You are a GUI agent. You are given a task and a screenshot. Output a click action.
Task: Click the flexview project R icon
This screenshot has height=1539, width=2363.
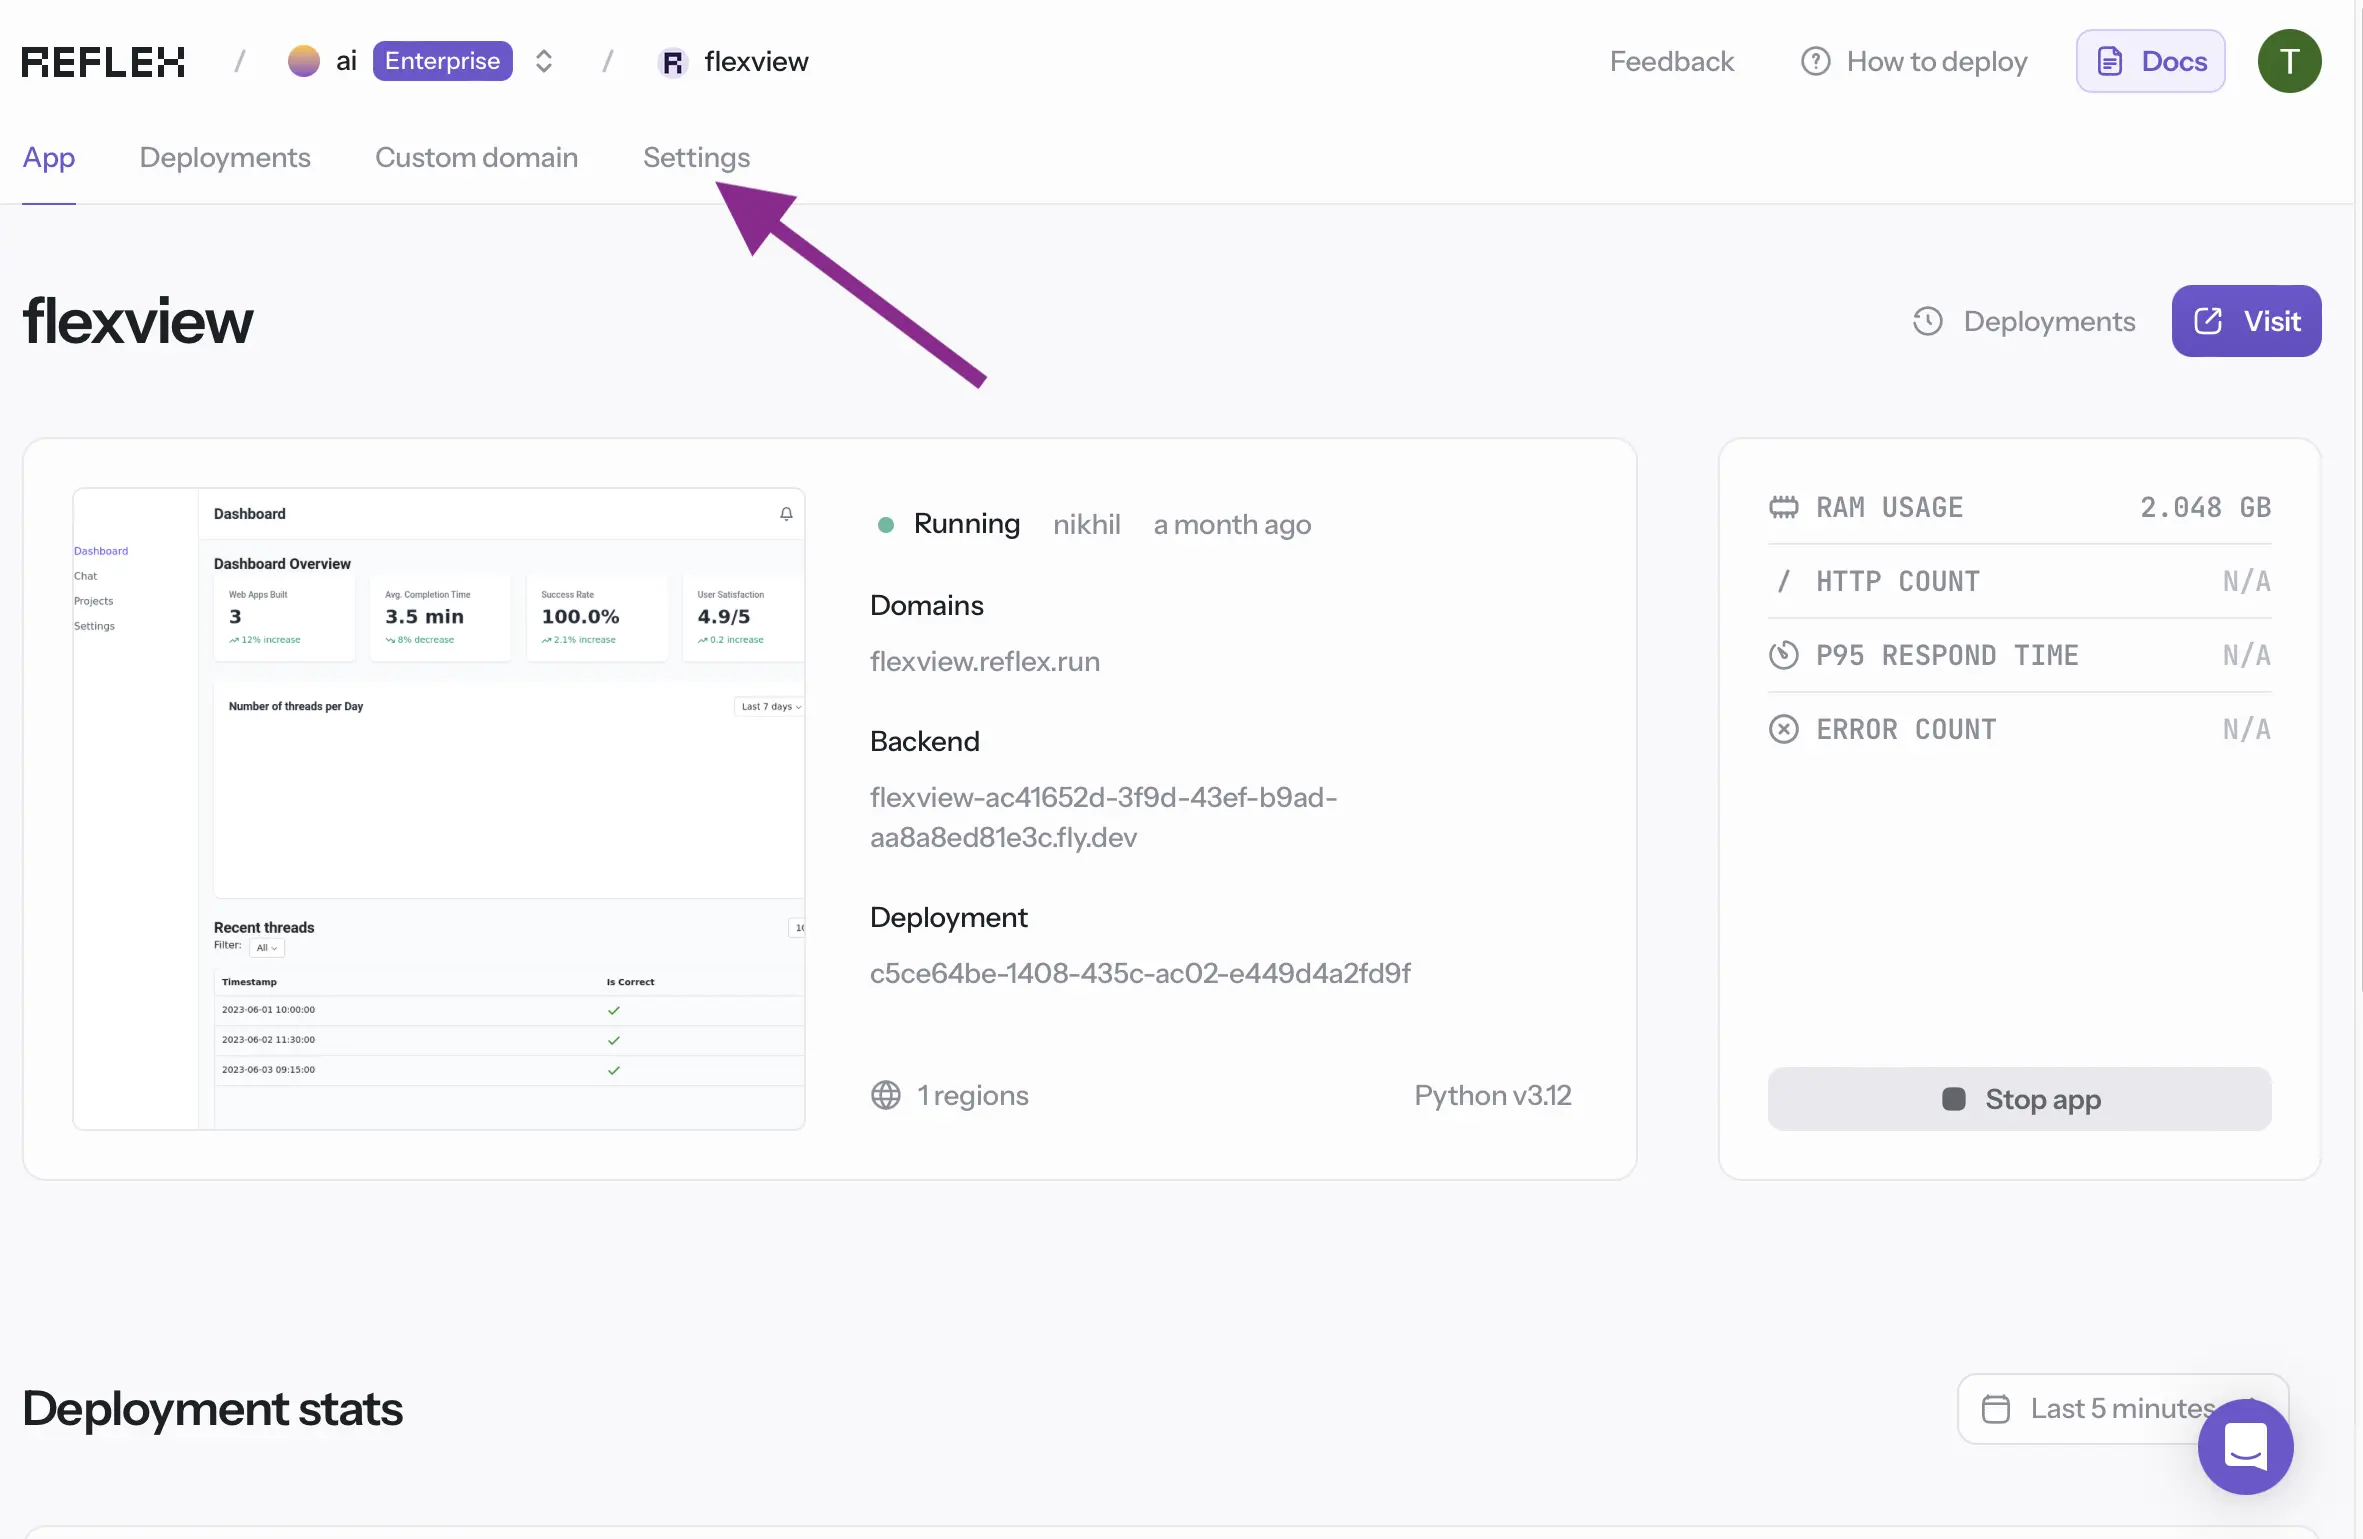coord(673,63)
